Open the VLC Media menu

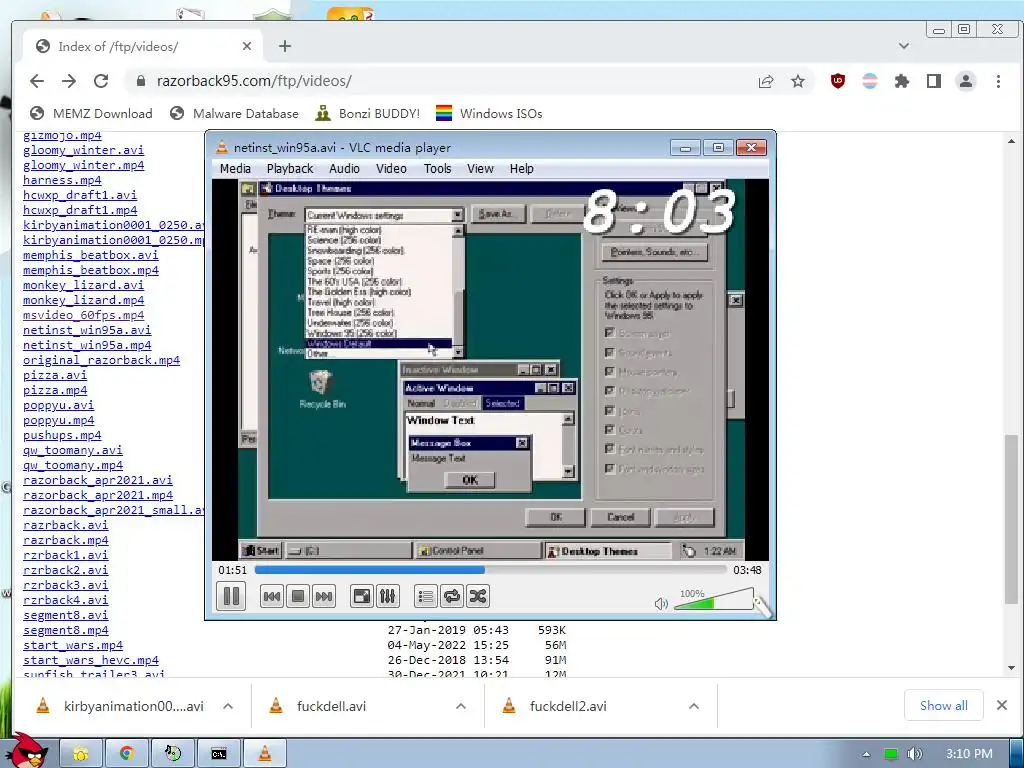pos(235,168)
